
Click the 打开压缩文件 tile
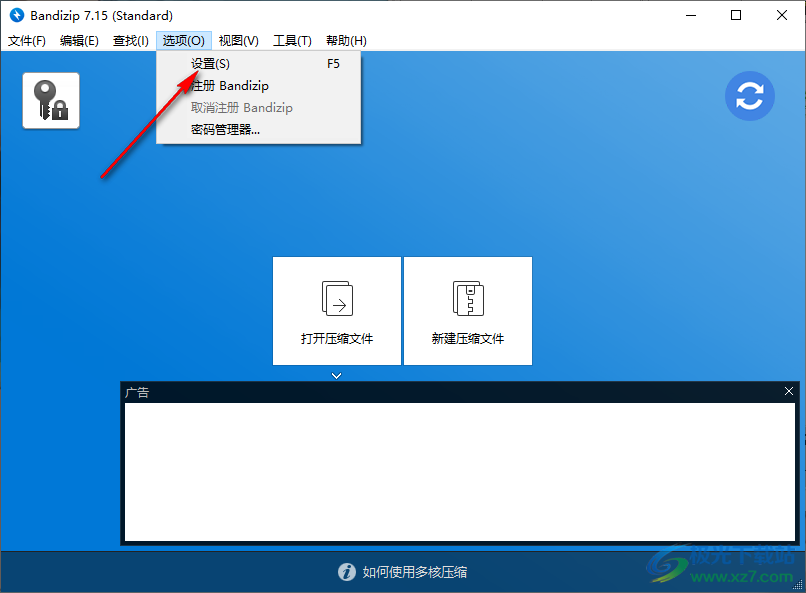click(x=337, y=311)
